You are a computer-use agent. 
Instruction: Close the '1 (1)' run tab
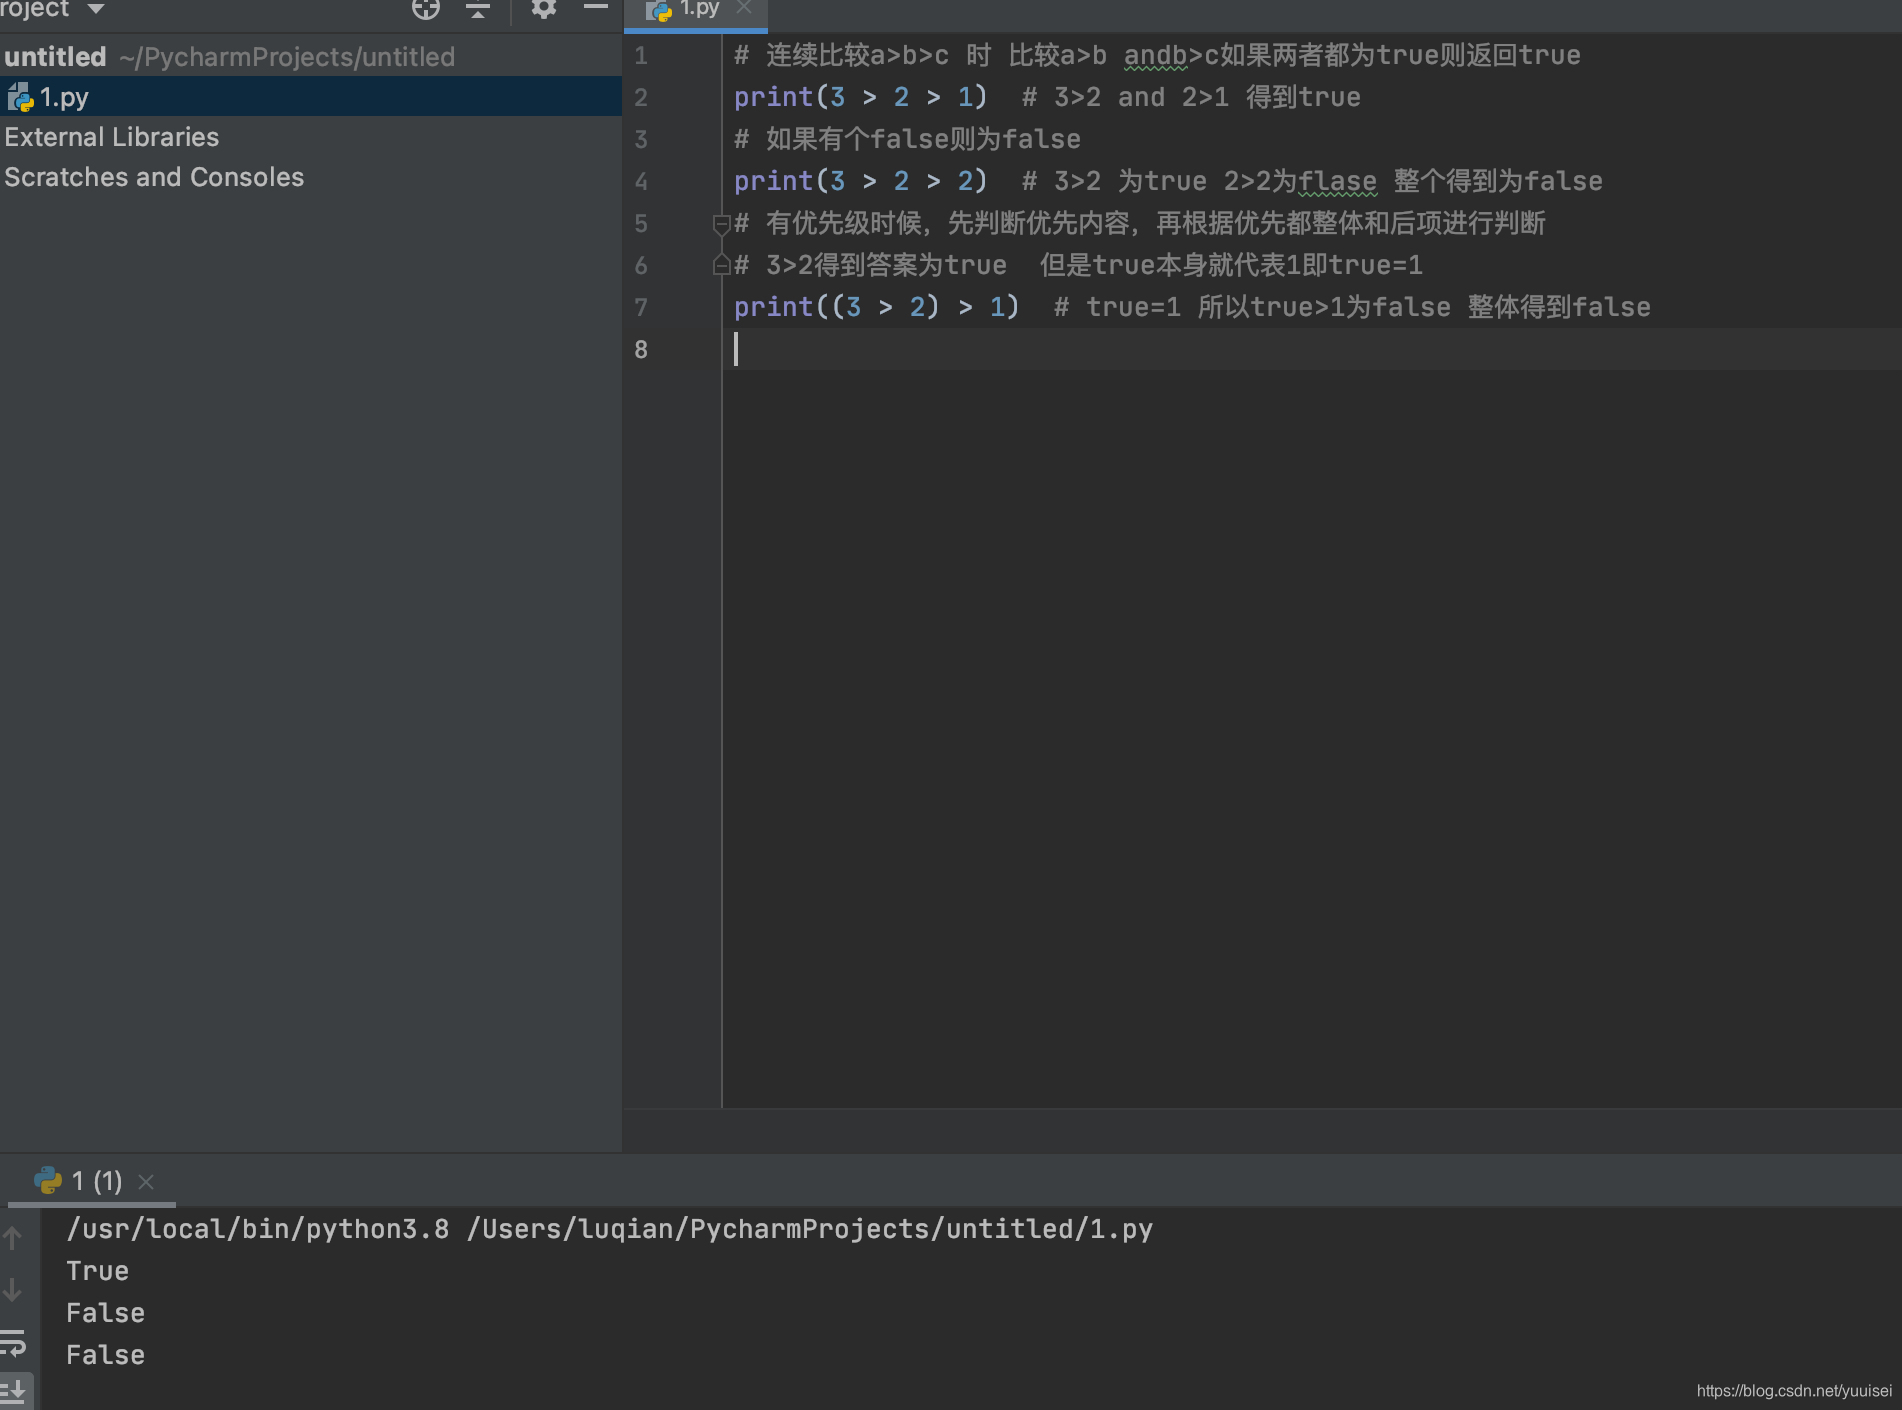point(146,1182)
